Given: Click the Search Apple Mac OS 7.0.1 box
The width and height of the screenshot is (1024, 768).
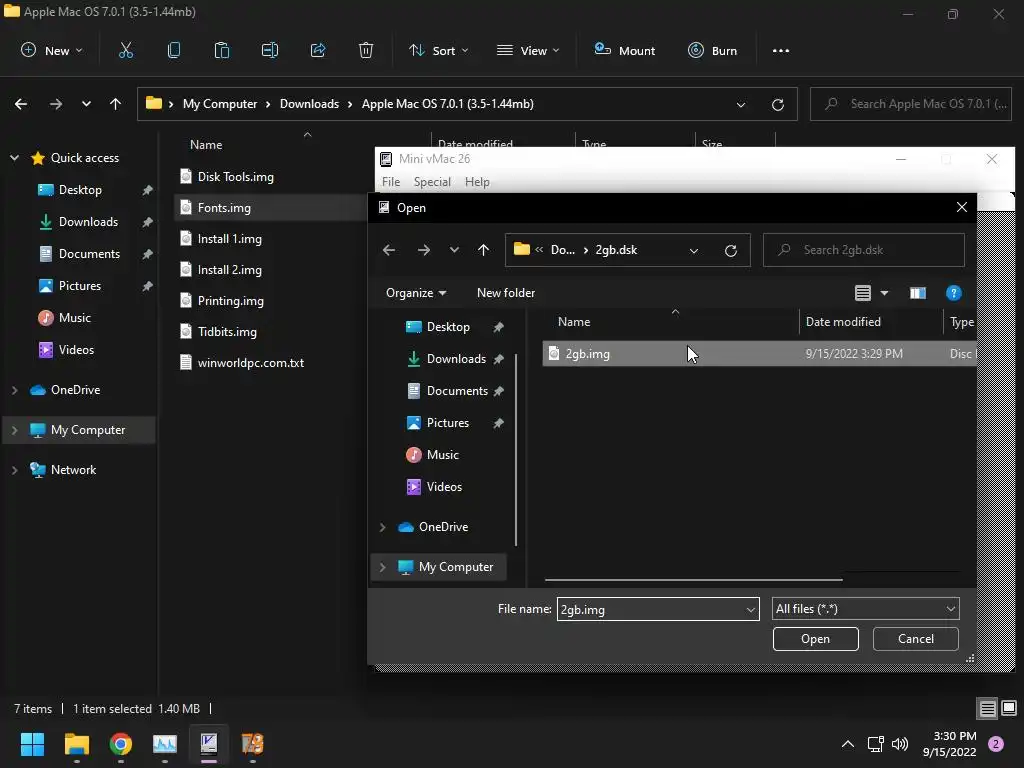Looking at the screenshot, I should point(910,104).
